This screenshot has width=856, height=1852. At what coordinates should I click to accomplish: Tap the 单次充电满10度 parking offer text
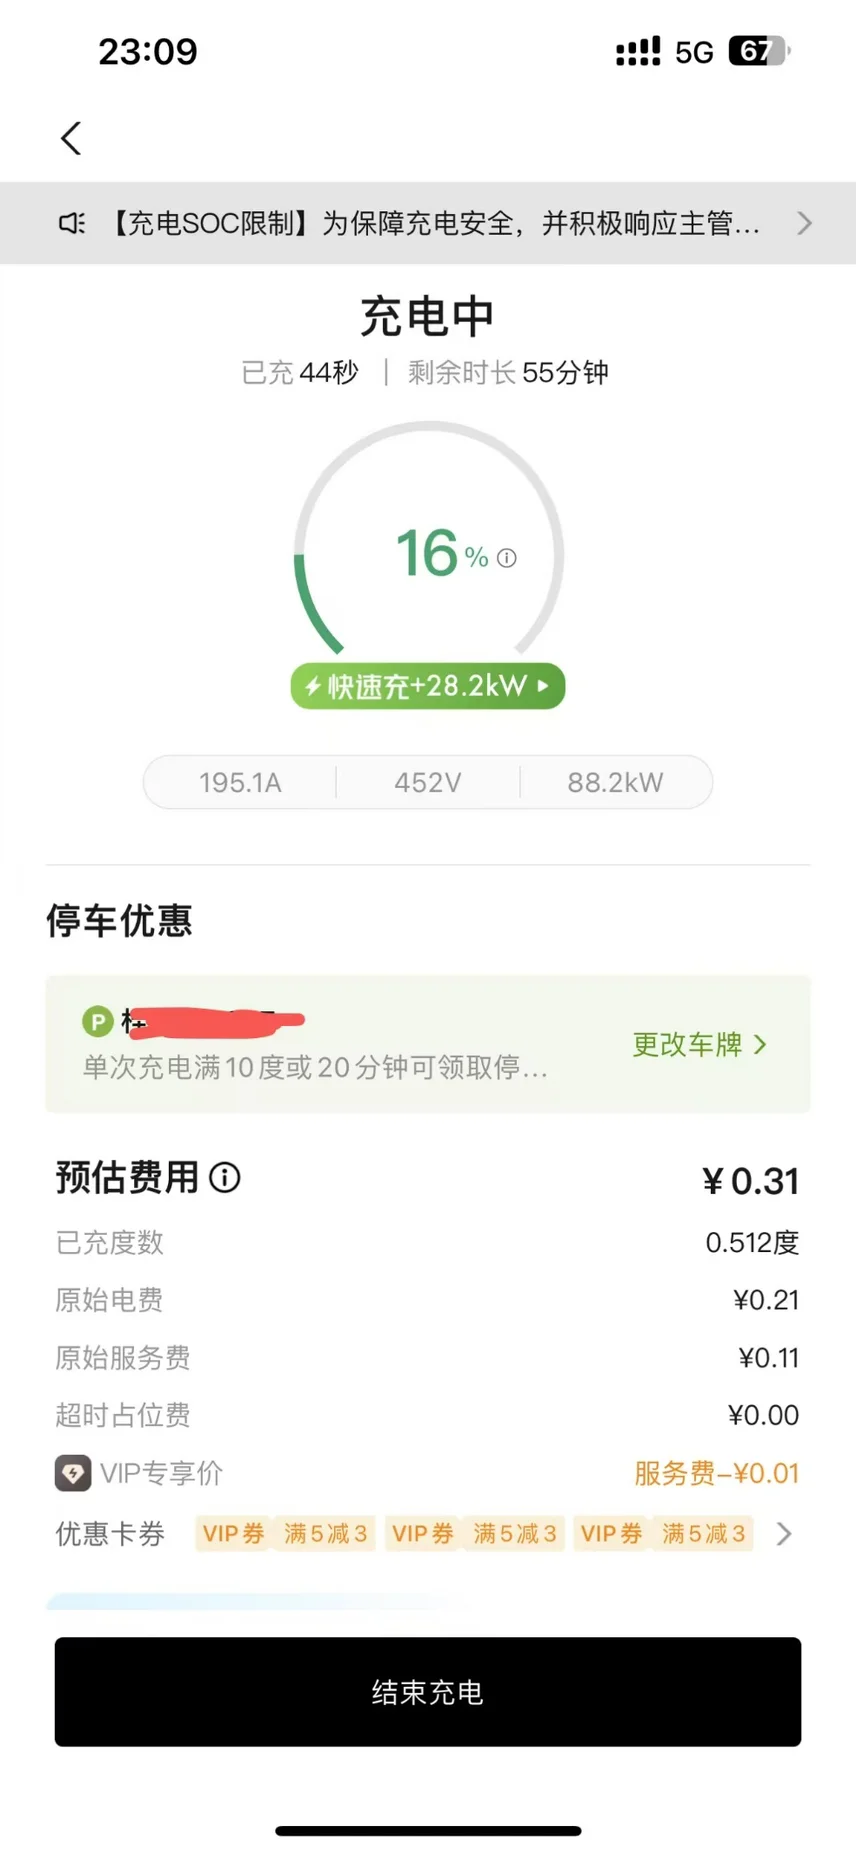(315, 1068)
